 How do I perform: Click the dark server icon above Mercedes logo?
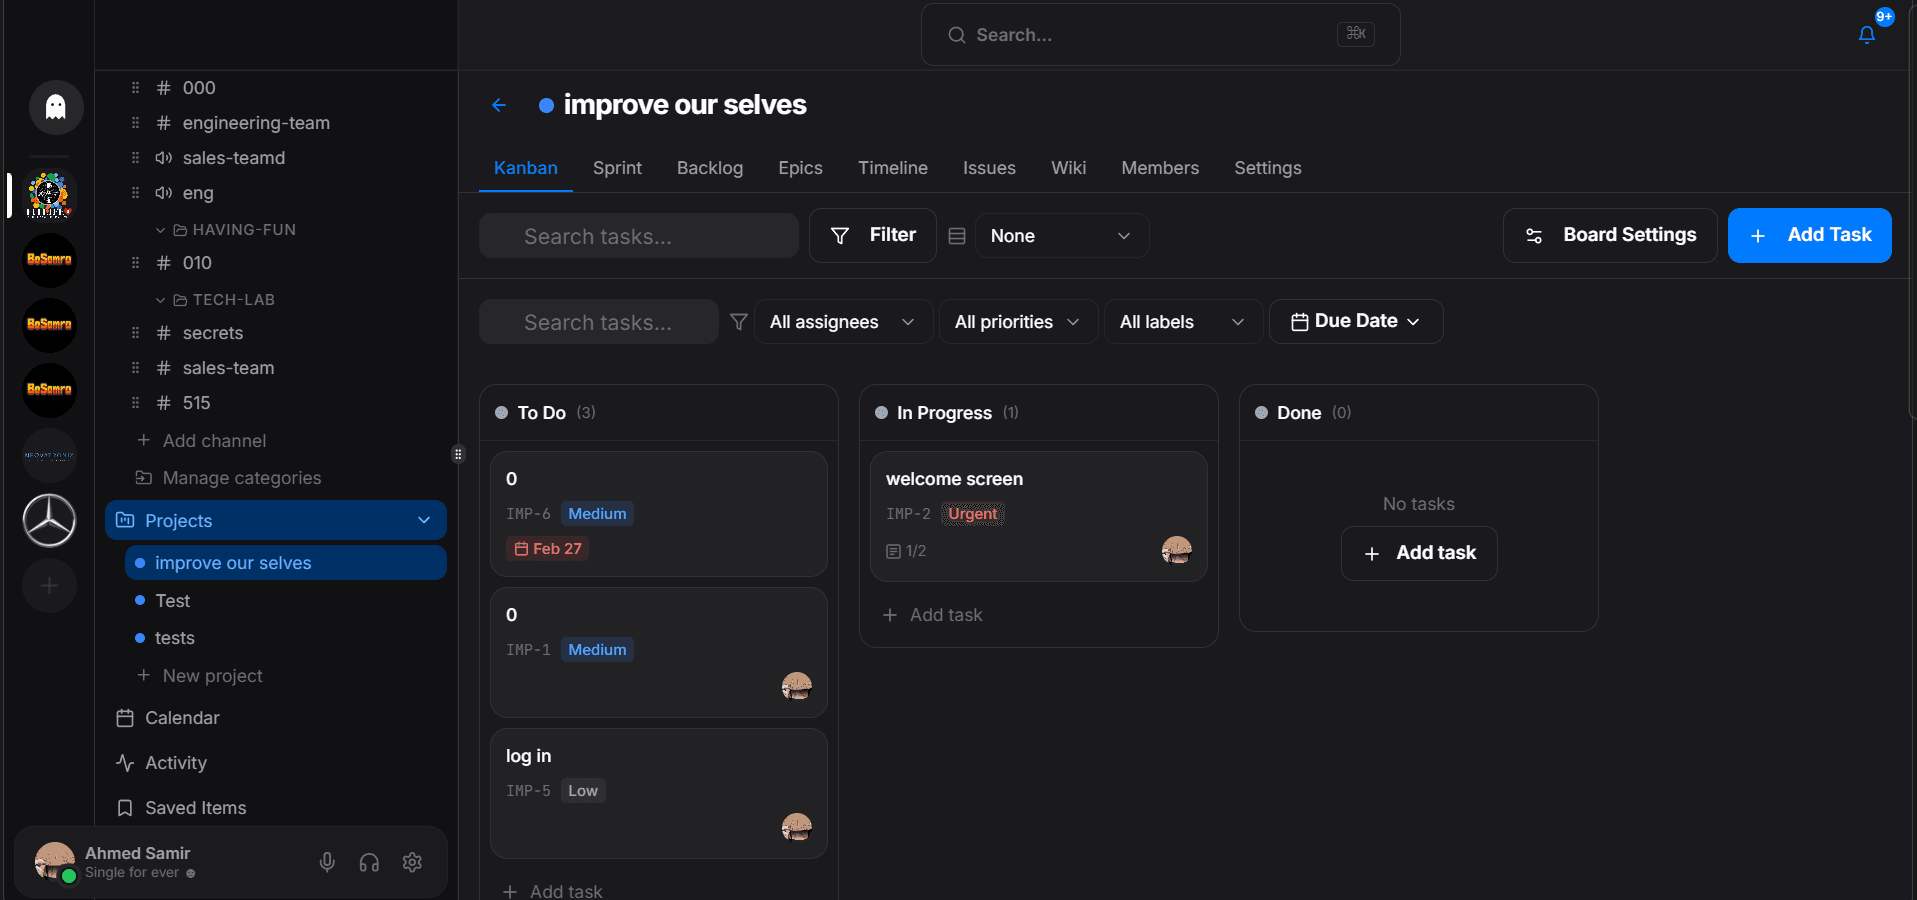[50, 455]
